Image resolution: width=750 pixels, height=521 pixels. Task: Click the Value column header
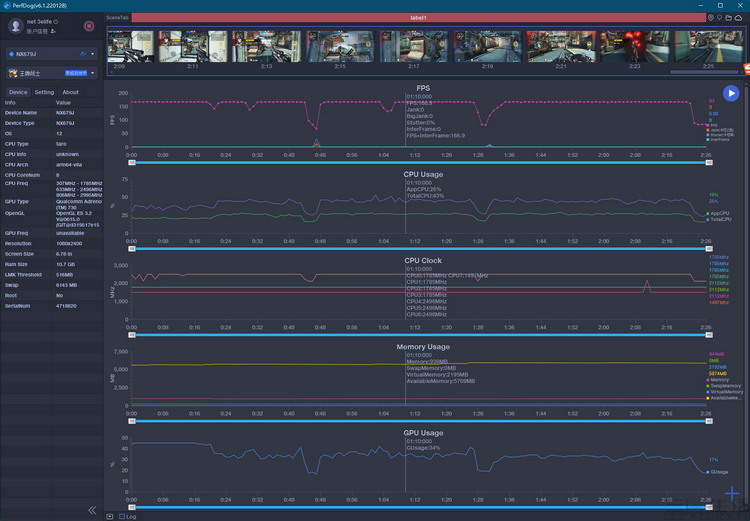[x=63, y=102]
